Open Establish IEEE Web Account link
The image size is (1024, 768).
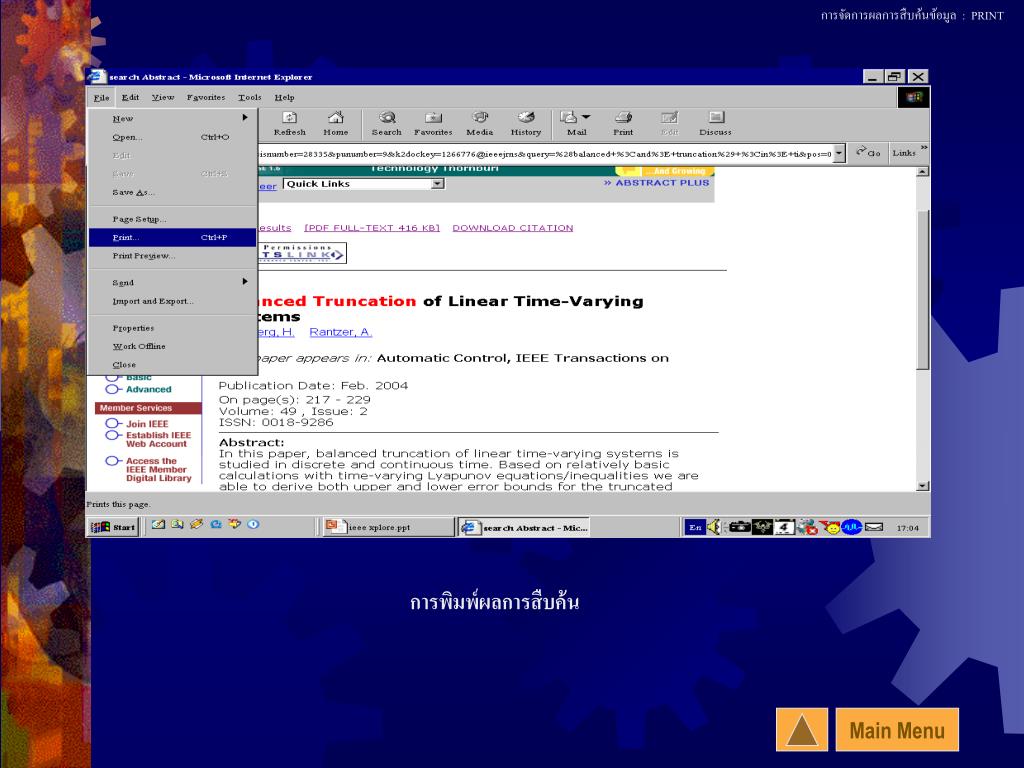click(158, 440)
